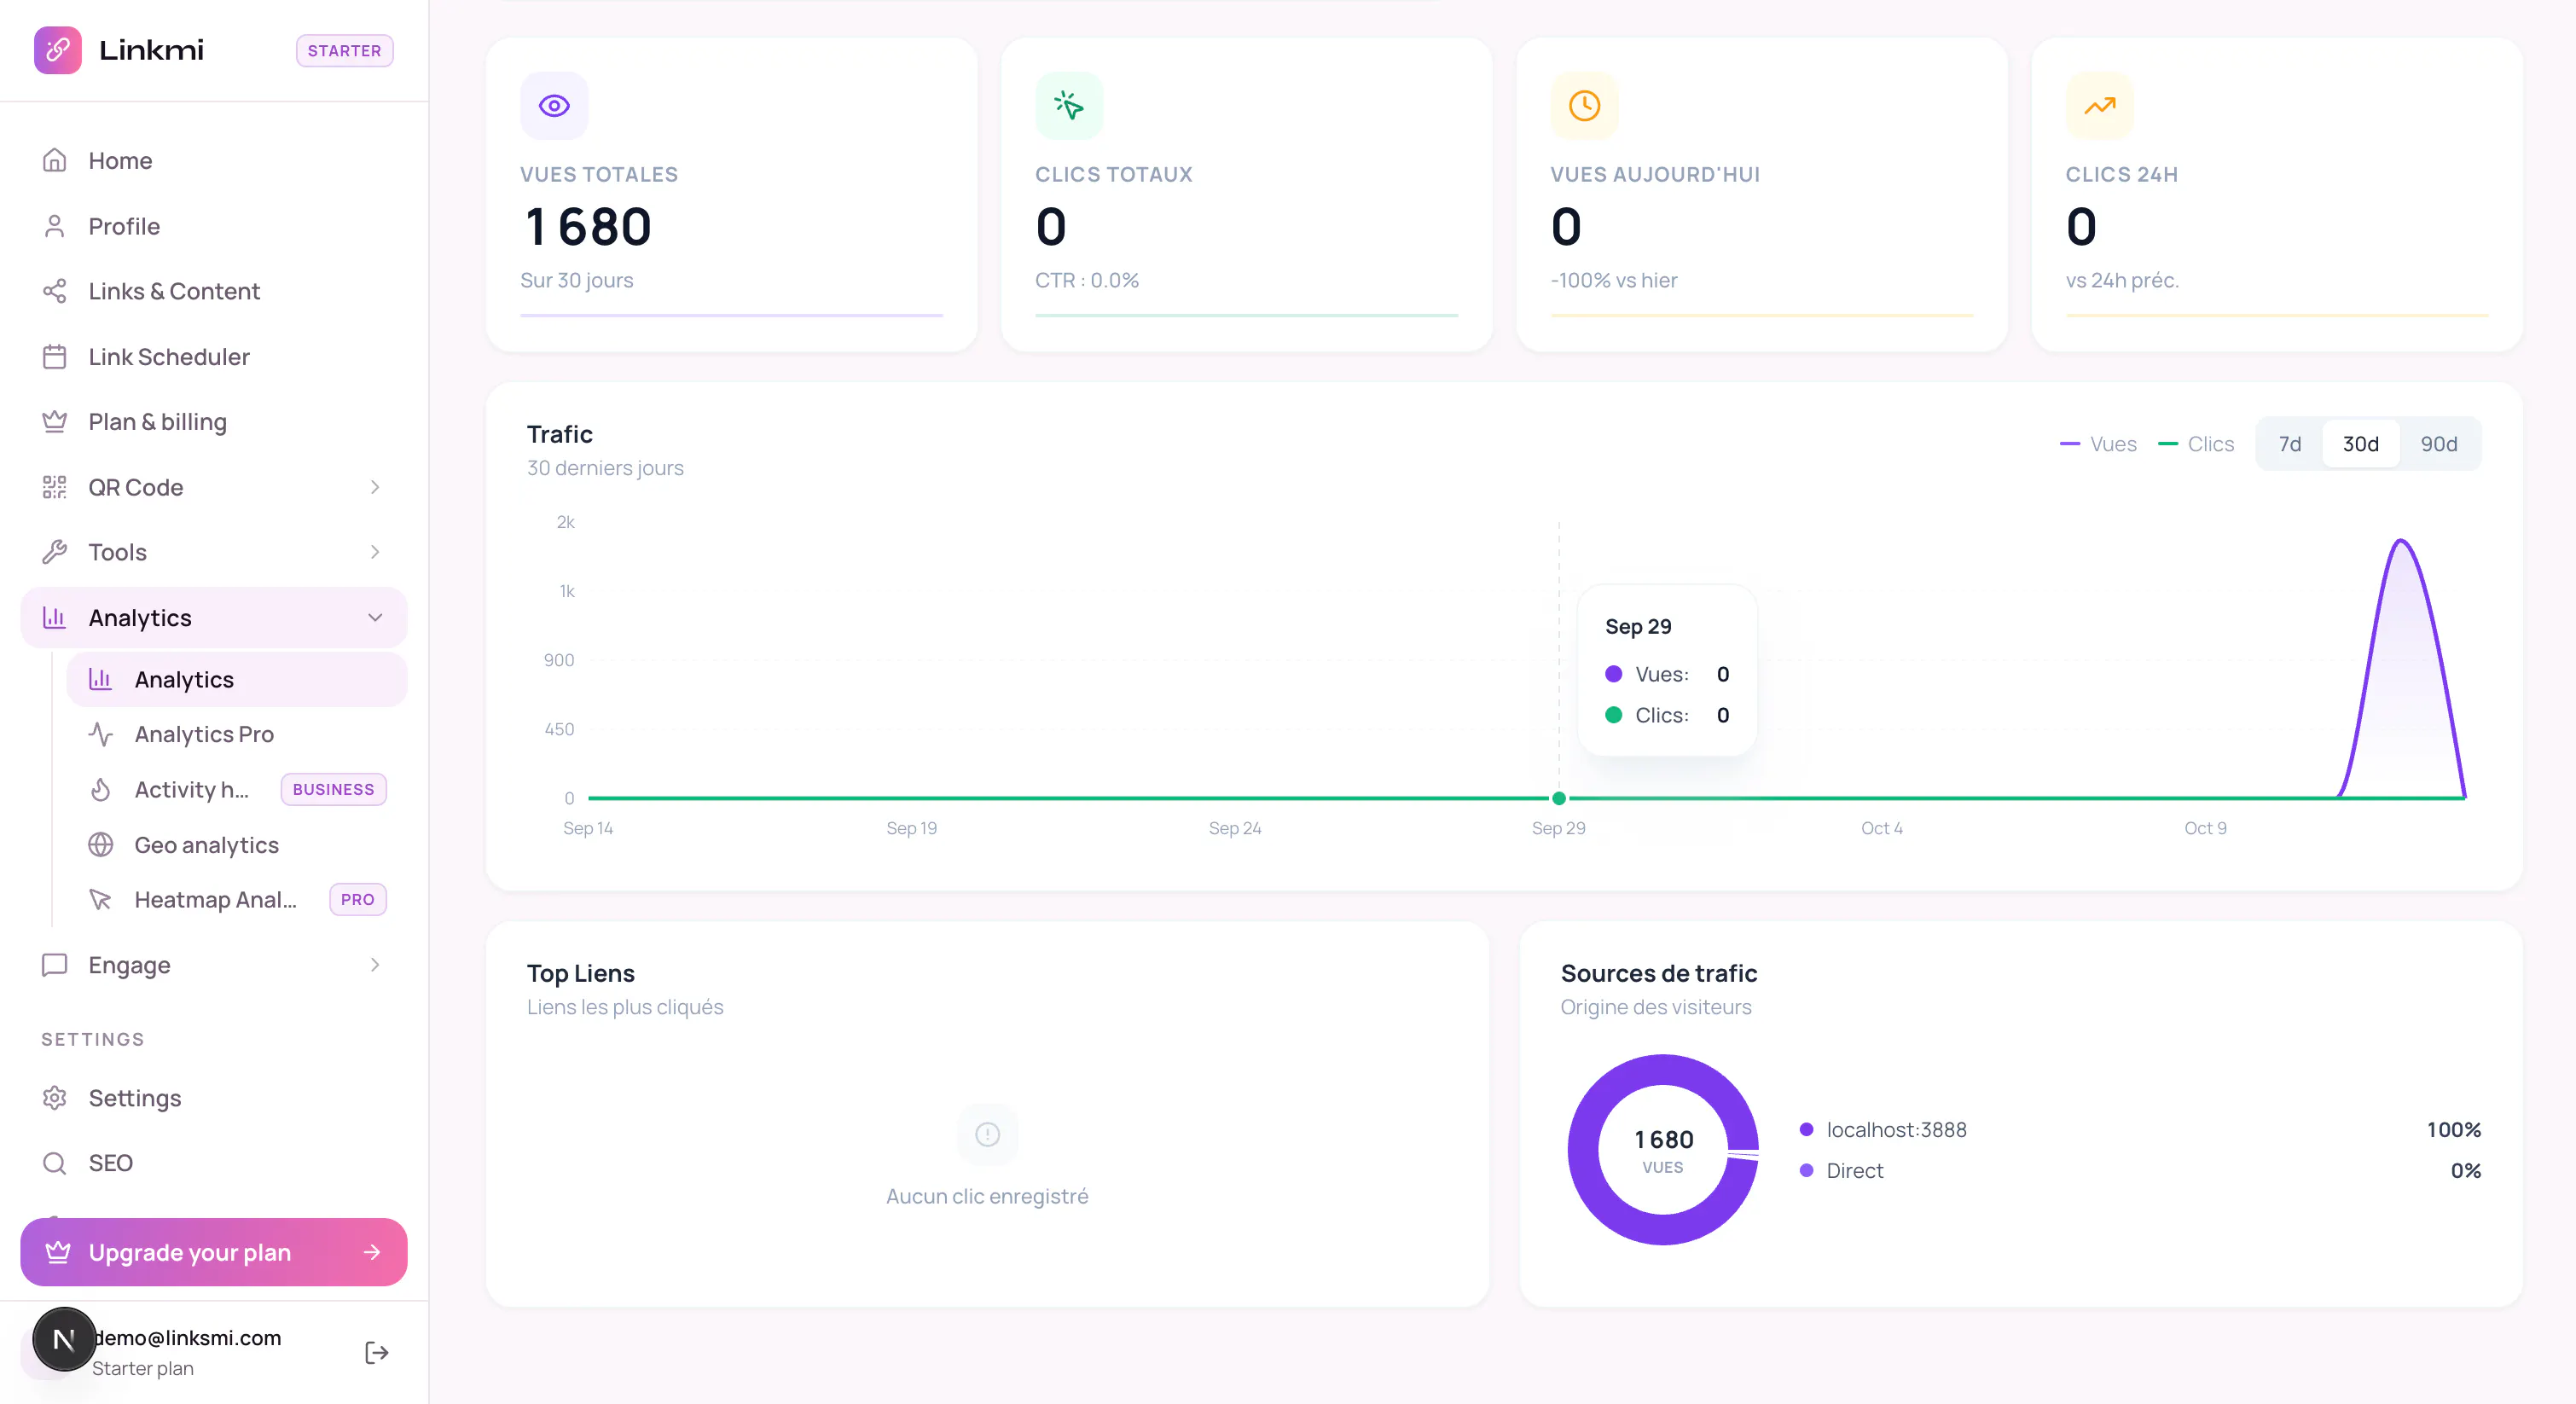This screenshot has height=1404, width=2576.
Task: Toggle the Clics series in chart legend
Action: (x=2196, y=444)
